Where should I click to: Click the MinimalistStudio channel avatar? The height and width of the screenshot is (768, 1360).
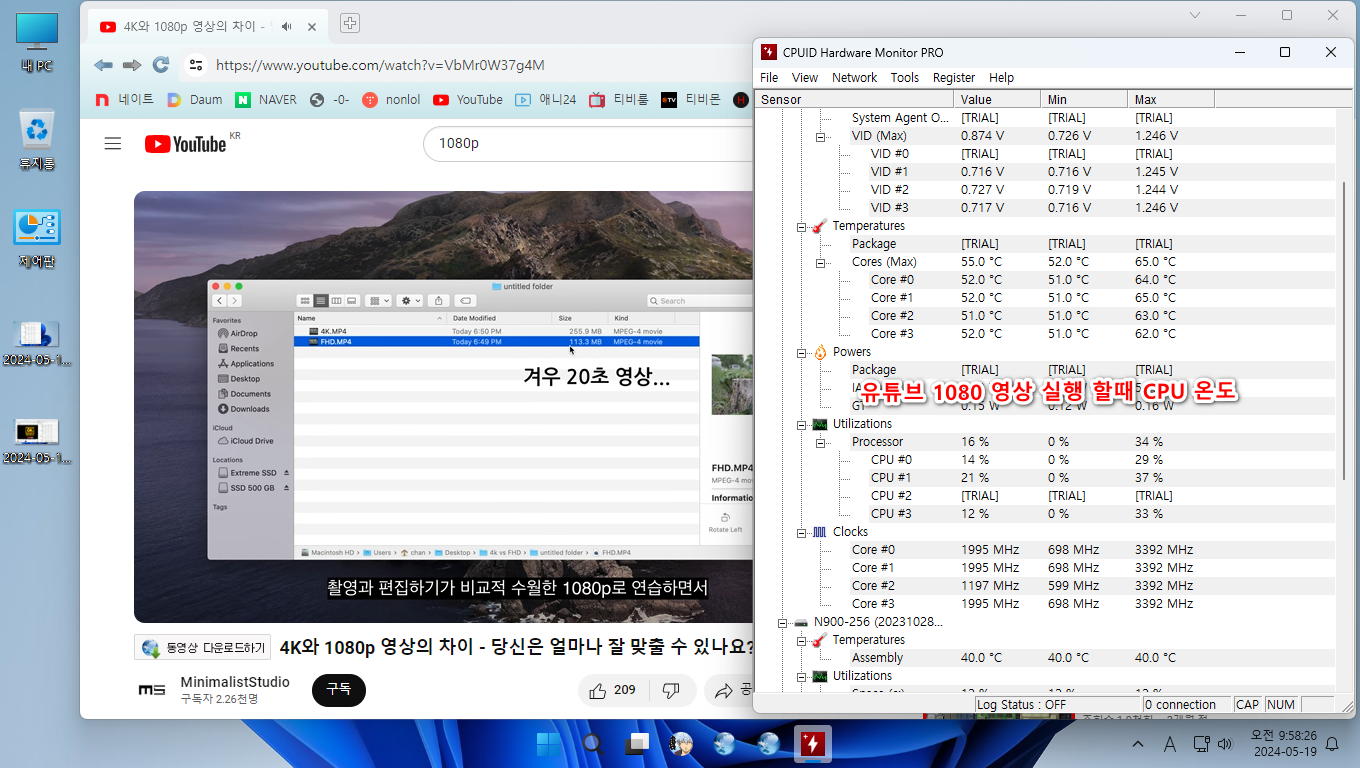tap(152, 690)
